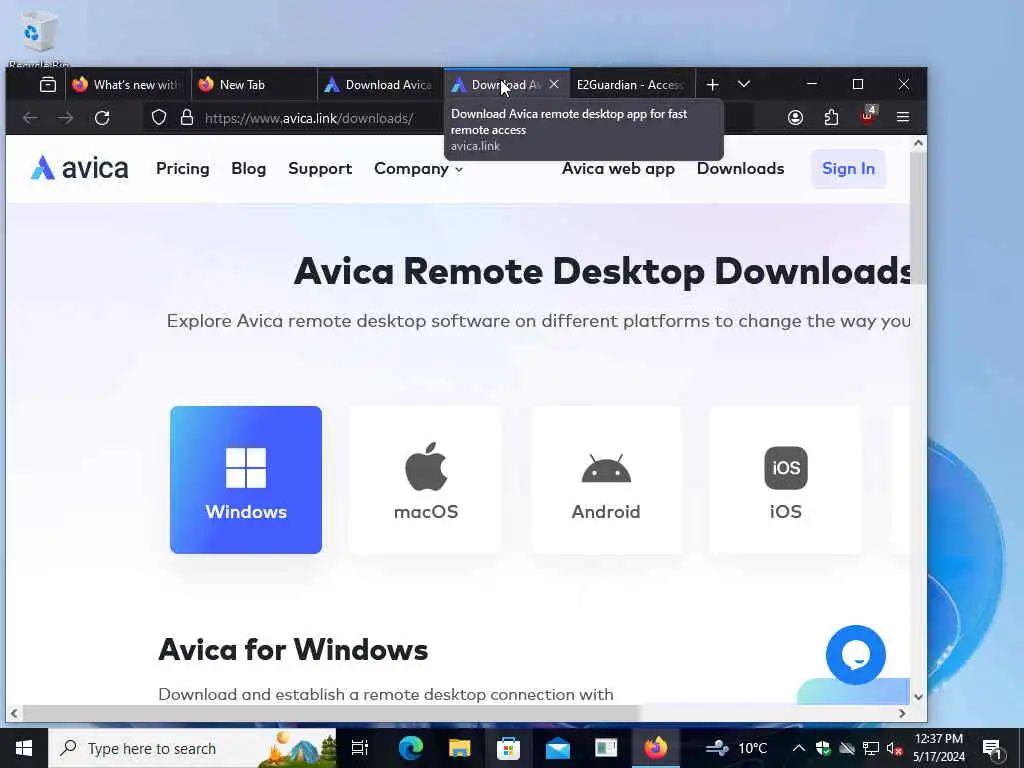Expand the Company menu
This screenshot has height=768, width=1024.
coord(418,168)
